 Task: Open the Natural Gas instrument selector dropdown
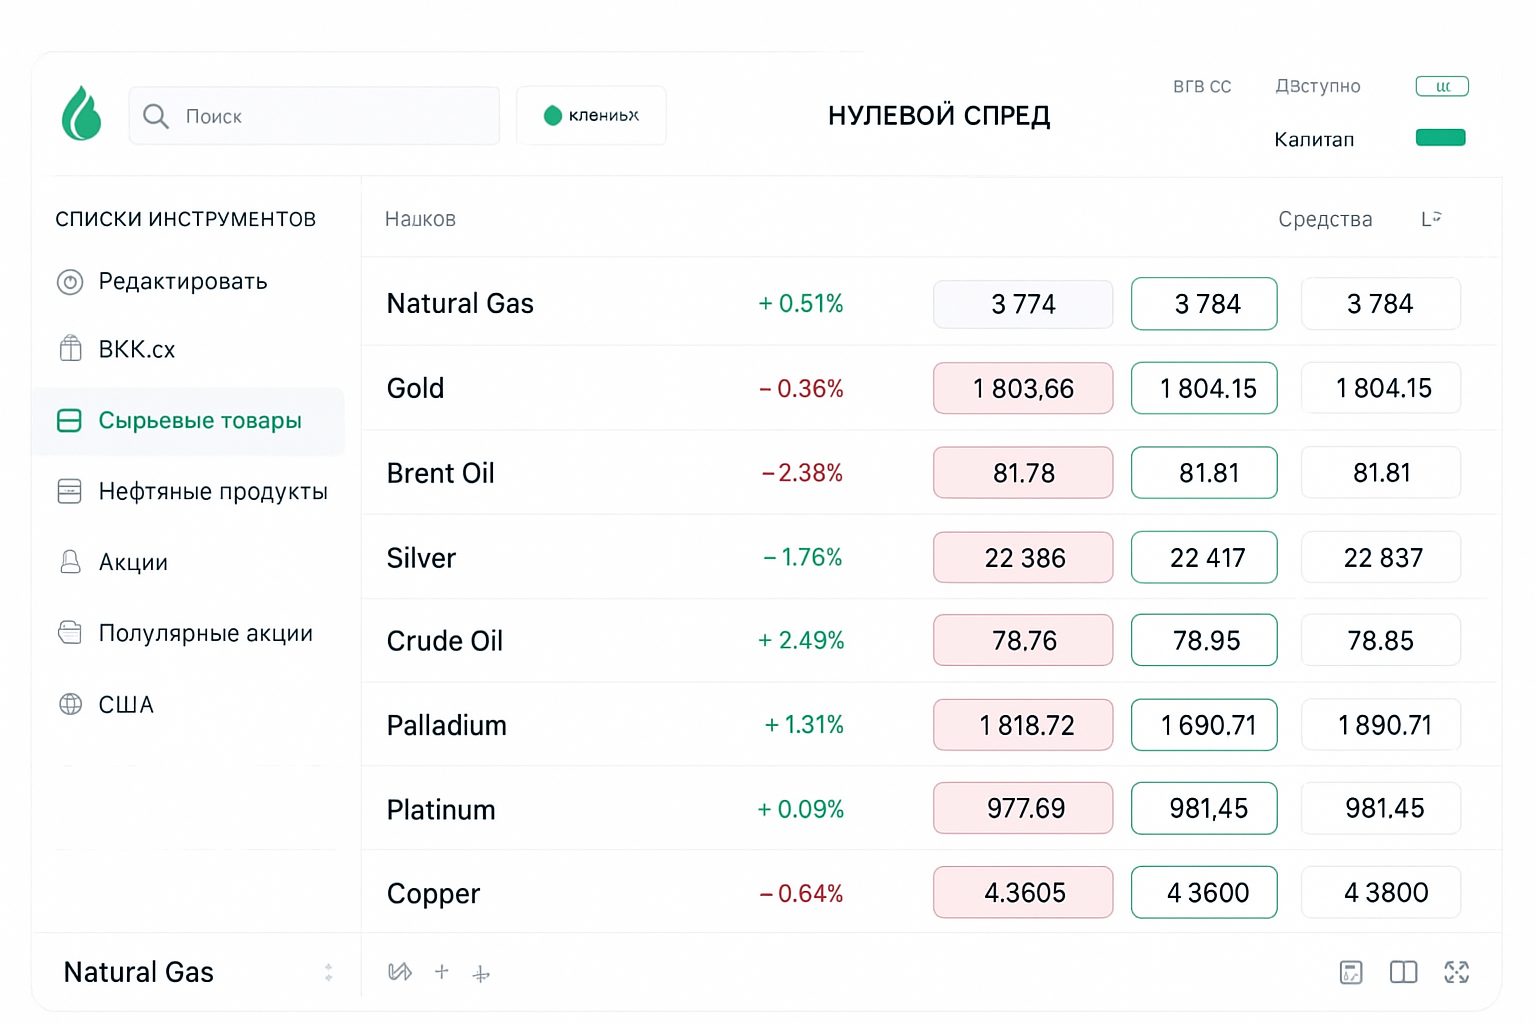click(328, 972)
